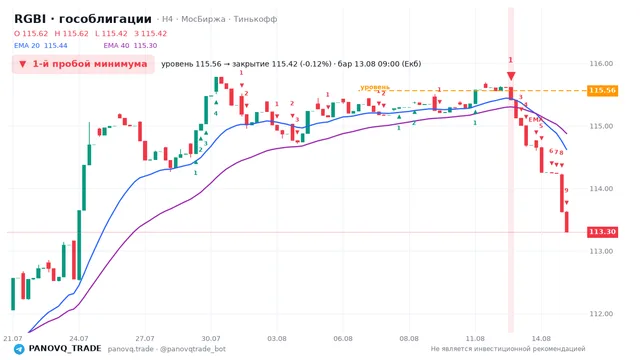Click the 112.00 price axis label

click(601, 313)
